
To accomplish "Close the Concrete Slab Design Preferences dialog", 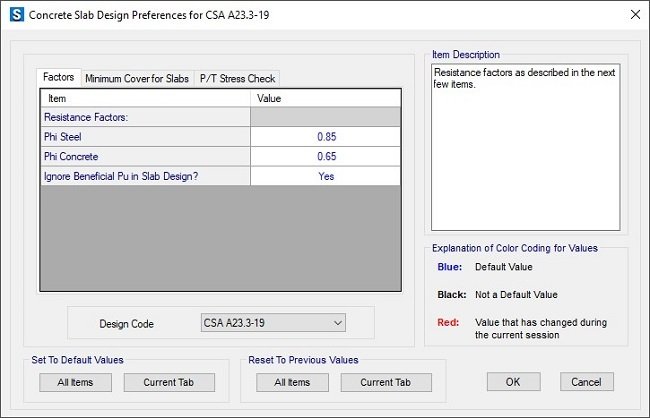I will coord(635,15).
